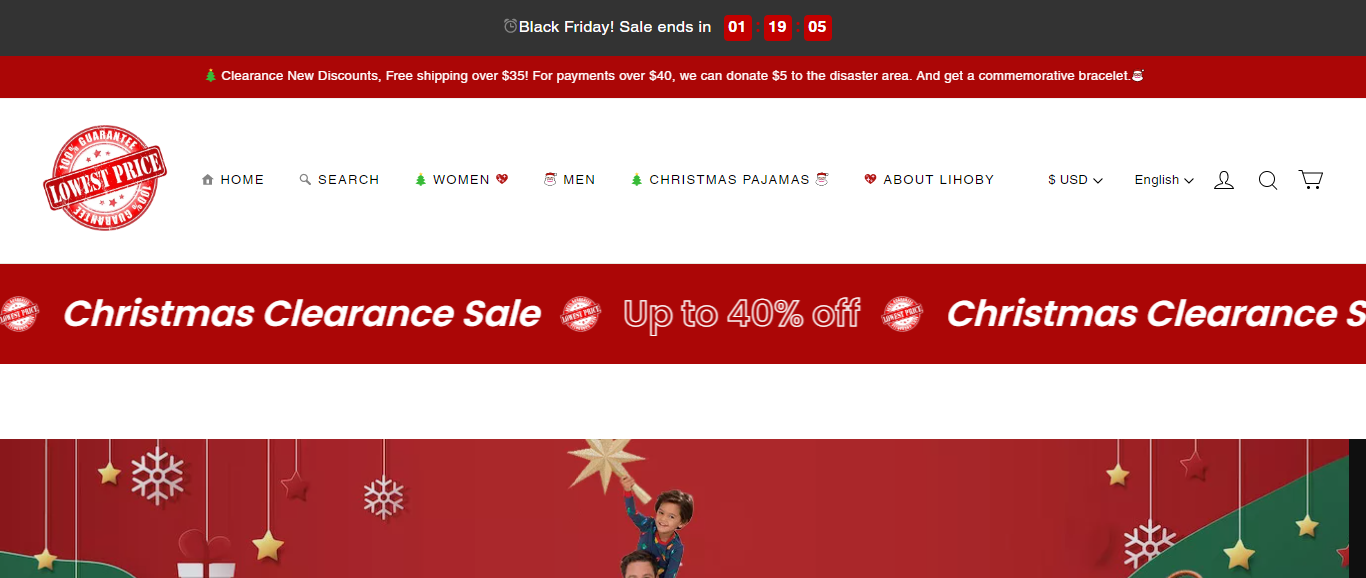
Task: Expand the USD currency dropdown
Action: coord(1075,180)
